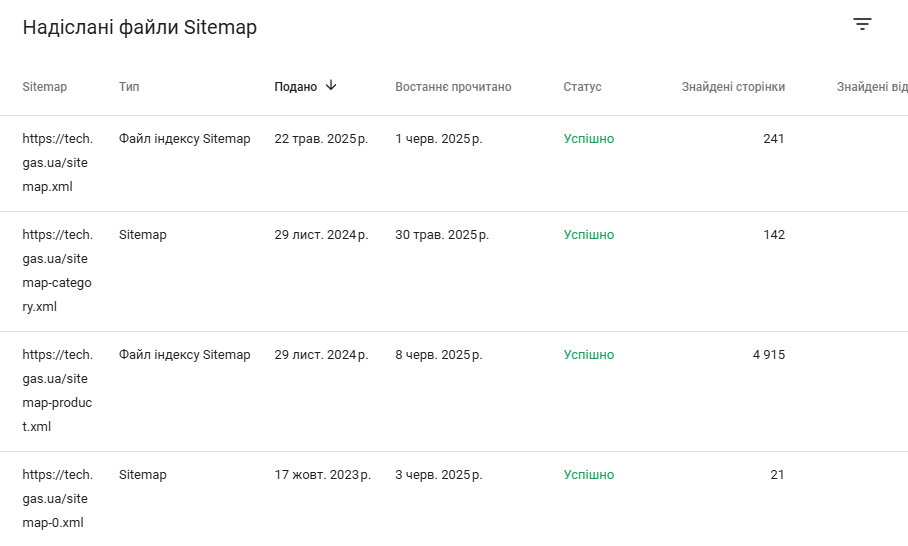Click the 241 discovered pages value
The image size is (908, 546).
(774, 139)
